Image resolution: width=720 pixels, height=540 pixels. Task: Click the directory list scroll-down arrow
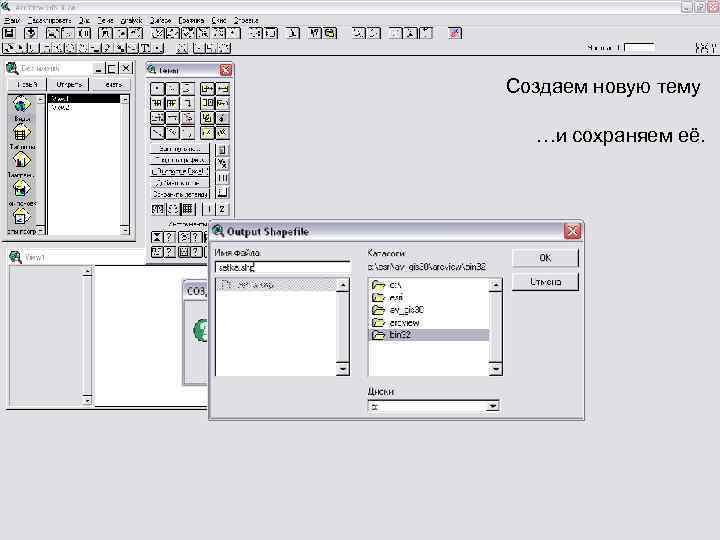click(x=495, y=369)
